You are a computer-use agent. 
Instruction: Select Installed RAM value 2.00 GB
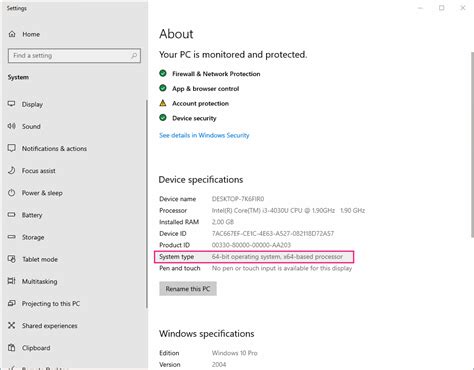tap(223, 222)
